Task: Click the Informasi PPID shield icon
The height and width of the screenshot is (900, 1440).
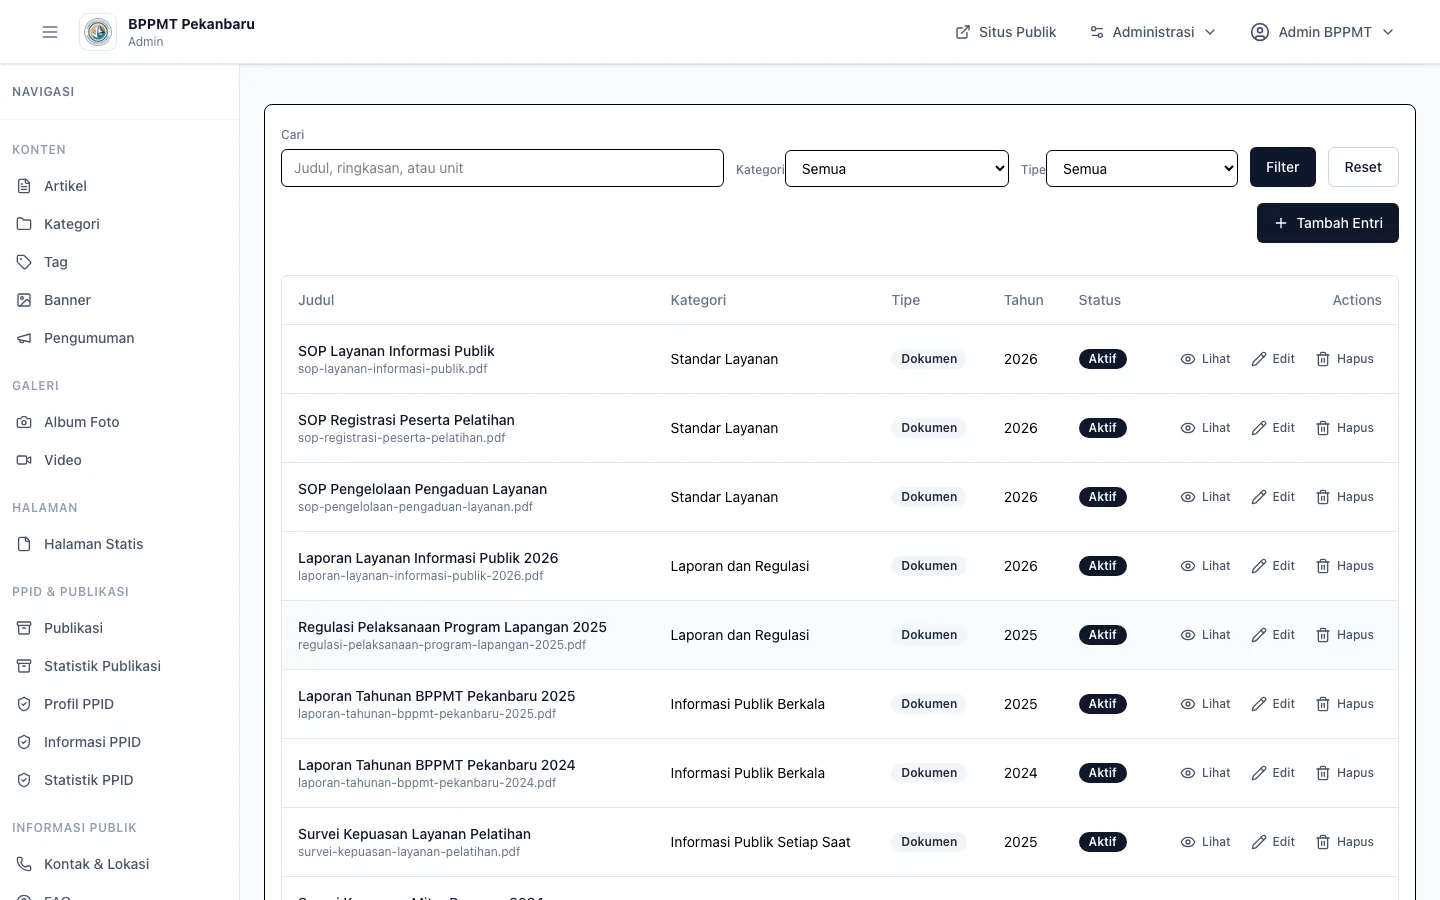Action: (x=24, y=742)
